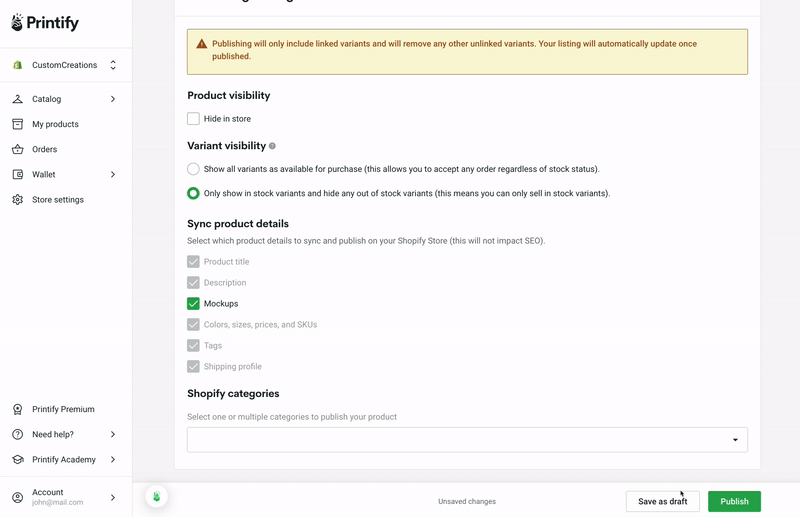Open Catalog via hanger icon

17,99
